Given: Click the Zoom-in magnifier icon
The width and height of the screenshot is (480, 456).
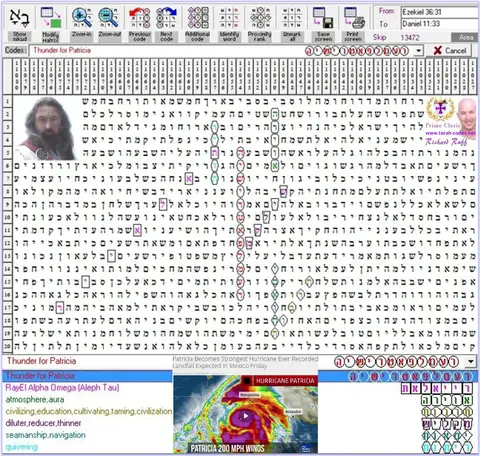Looking at the screenshot, I should (82, 18).
